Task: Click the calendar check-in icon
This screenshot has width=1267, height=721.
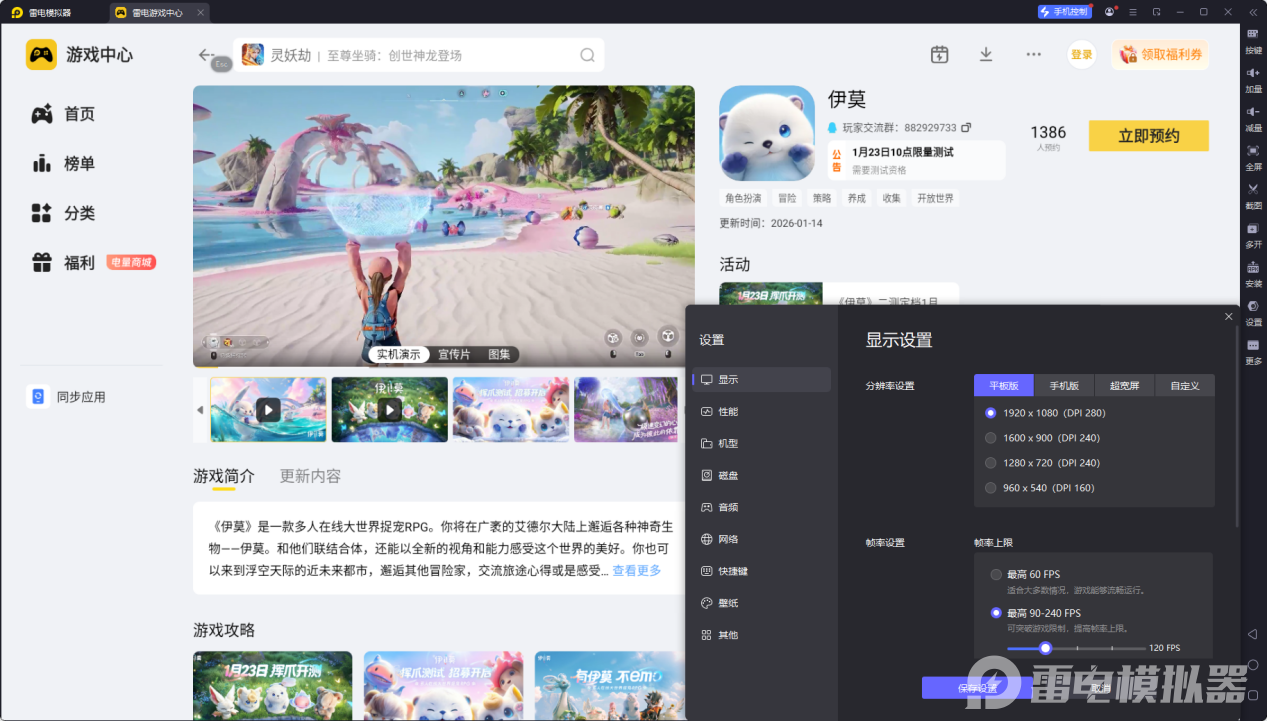Action: [939, 54]
